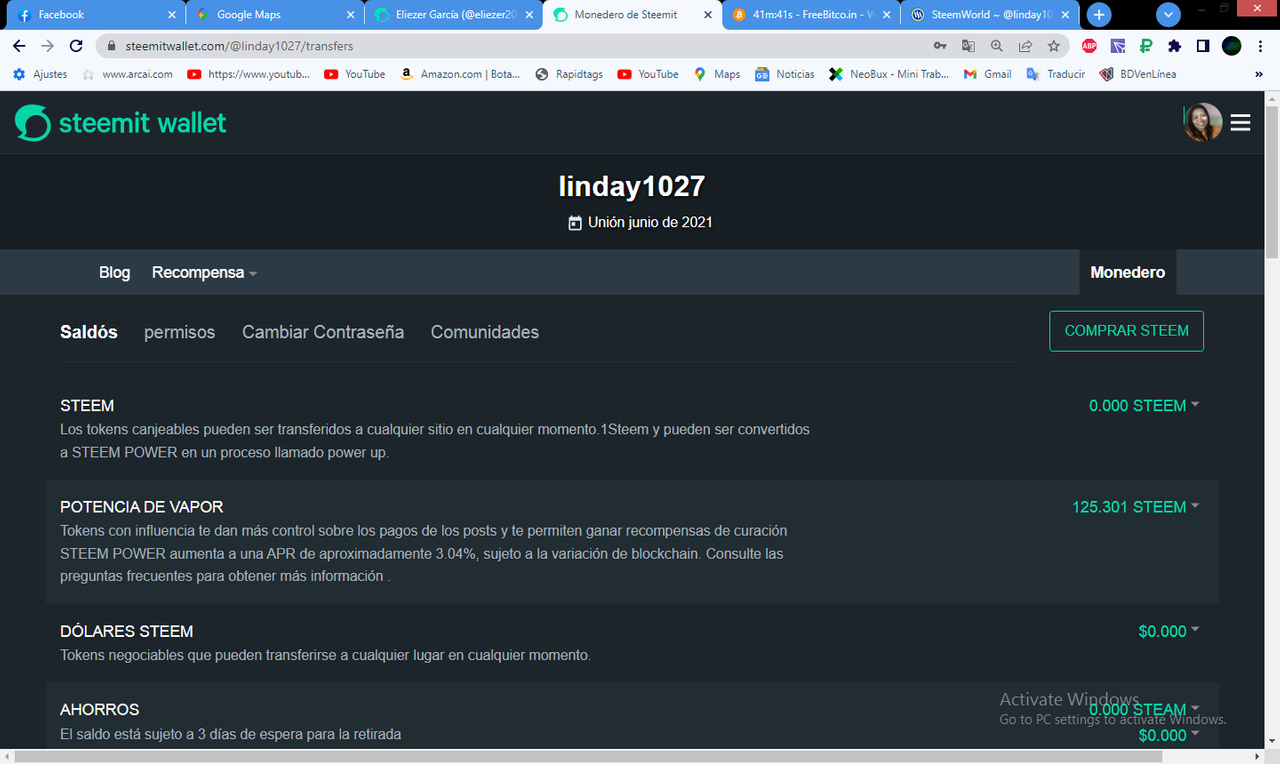Open the hamburger menu in wallet header
Screen dimensions: 1280x768
(x=1241, y=123)
